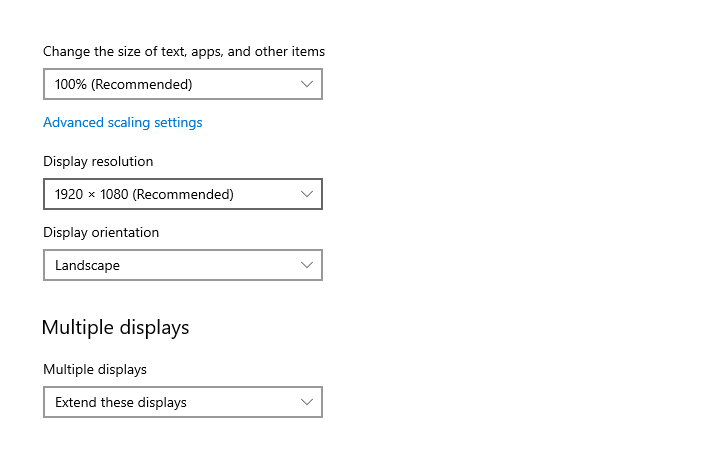Click the chevron beside Extend these displays
This screenshot has height=464, width=723.
click(x=307, y=402)
